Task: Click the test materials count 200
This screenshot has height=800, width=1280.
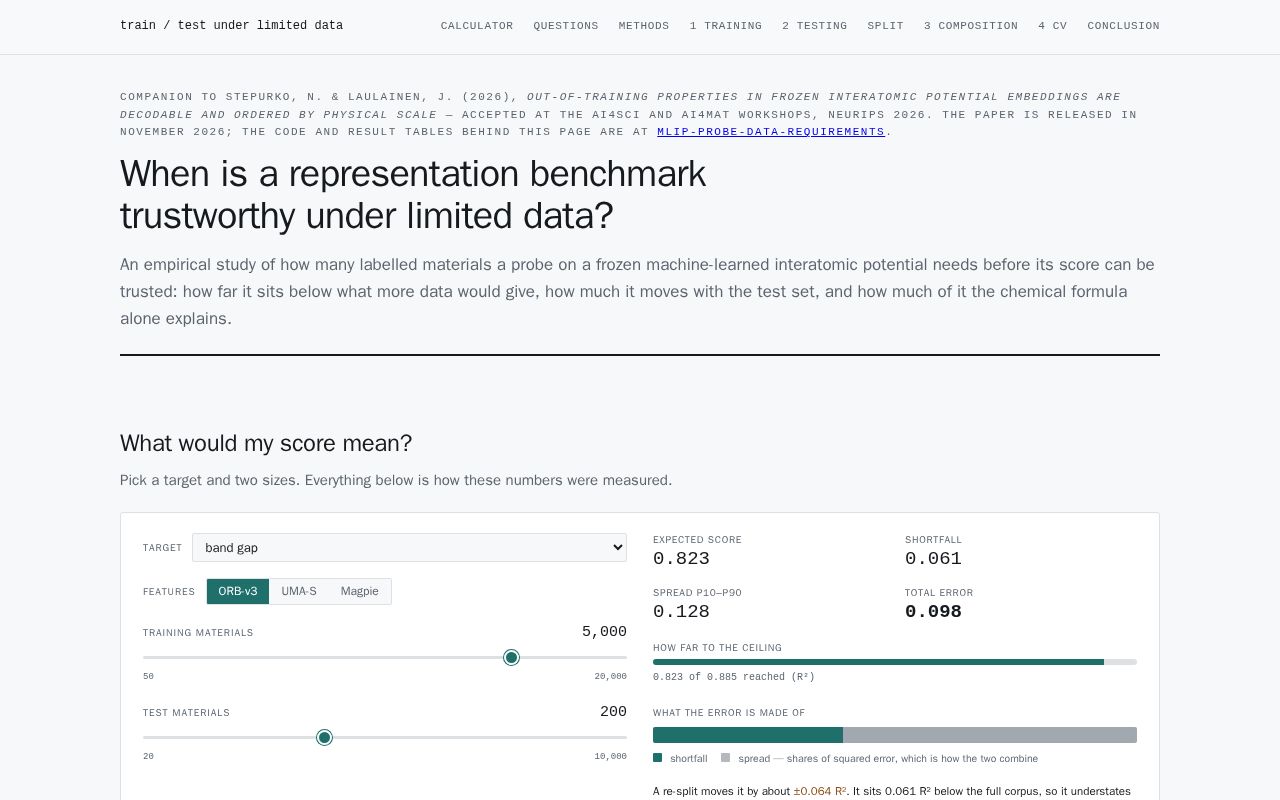Action: tap(613, 712)
